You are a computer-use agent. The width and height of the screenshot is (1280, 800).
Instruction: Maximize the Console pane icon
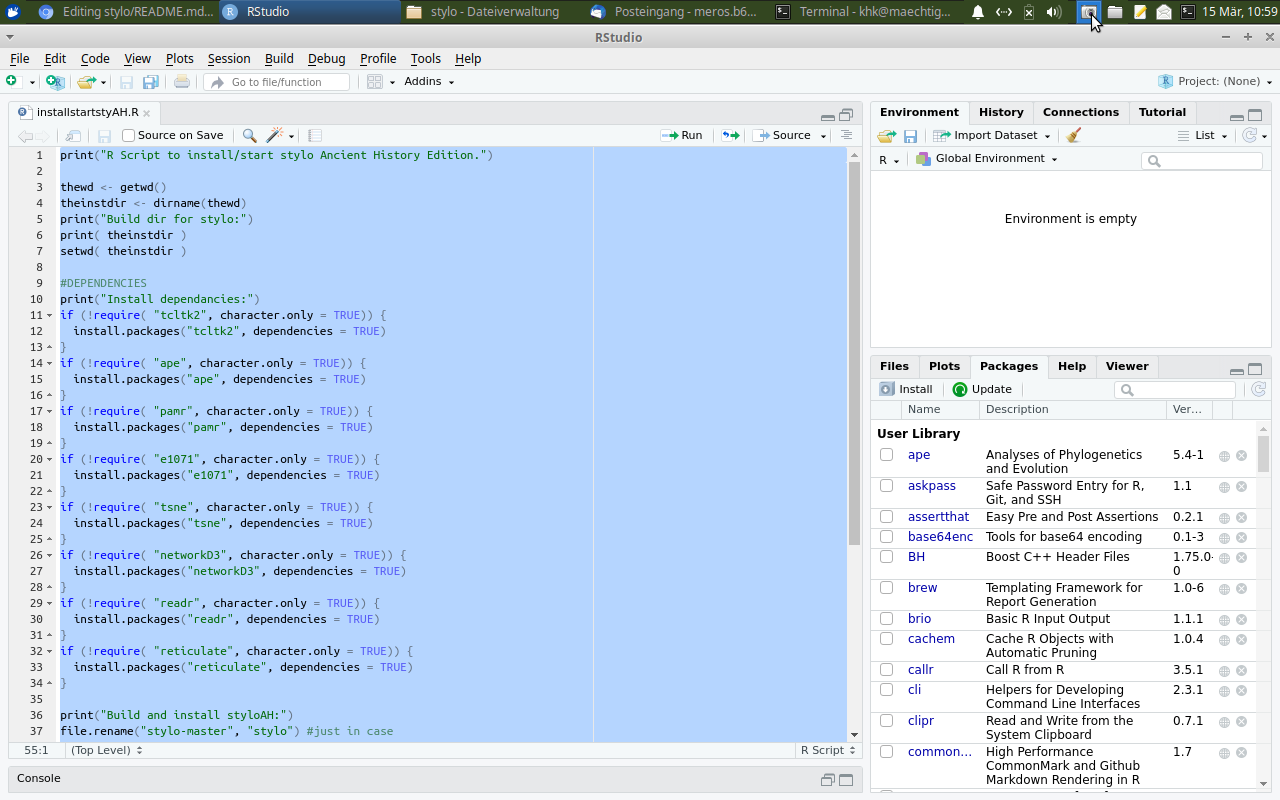pyautogui.click(x=846, y=780)
